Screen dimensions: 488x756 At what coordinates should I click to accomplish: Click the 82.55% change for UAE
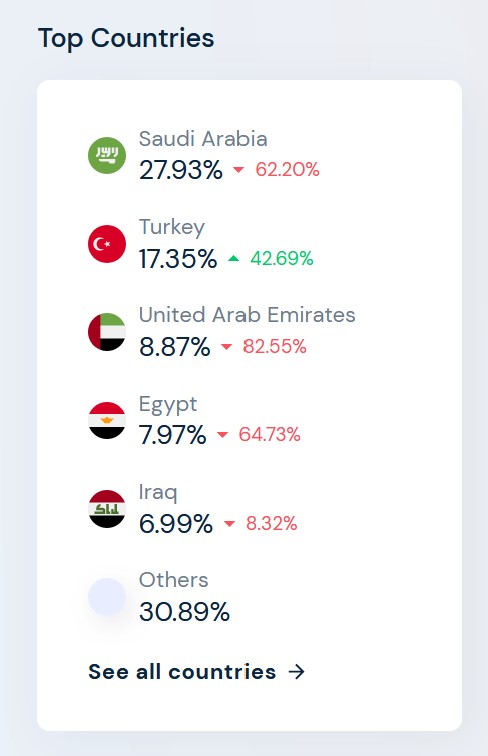(x=274, y=346)
